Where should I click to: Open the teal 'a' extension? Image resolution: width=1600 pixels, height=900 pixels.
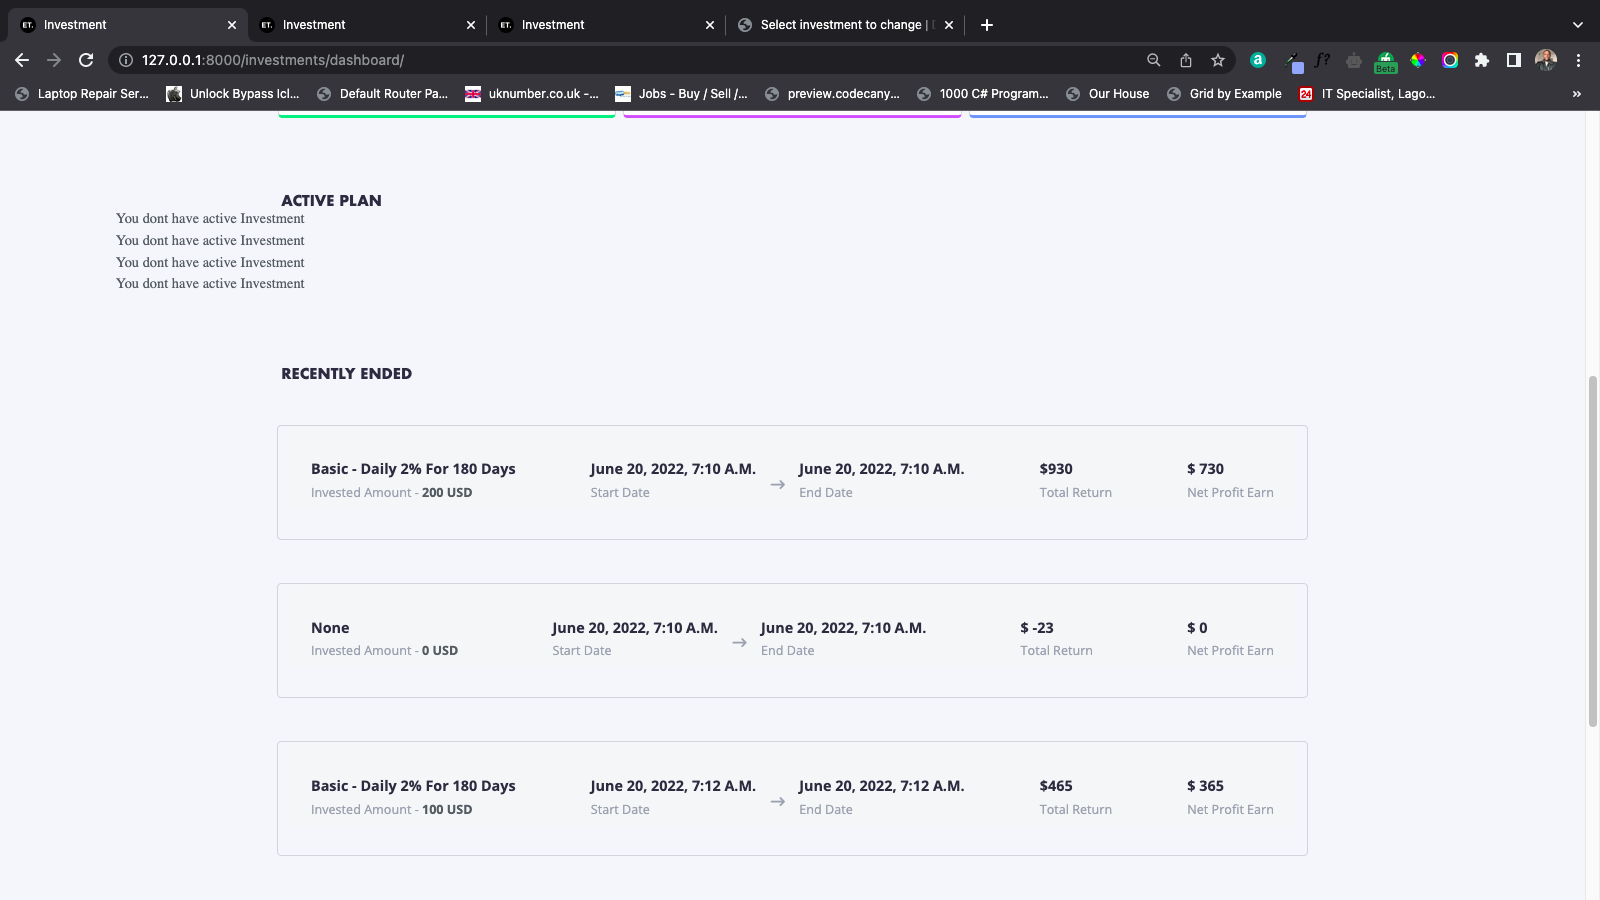(1258, 60)
